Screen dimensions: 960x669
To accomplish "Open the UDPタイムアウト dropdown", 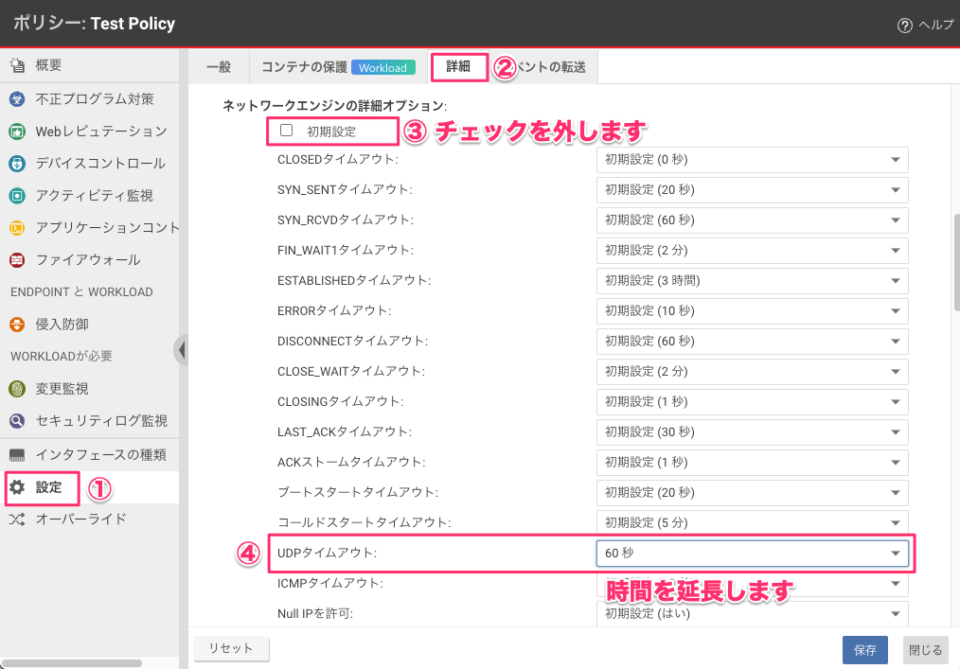I will 752,553.
